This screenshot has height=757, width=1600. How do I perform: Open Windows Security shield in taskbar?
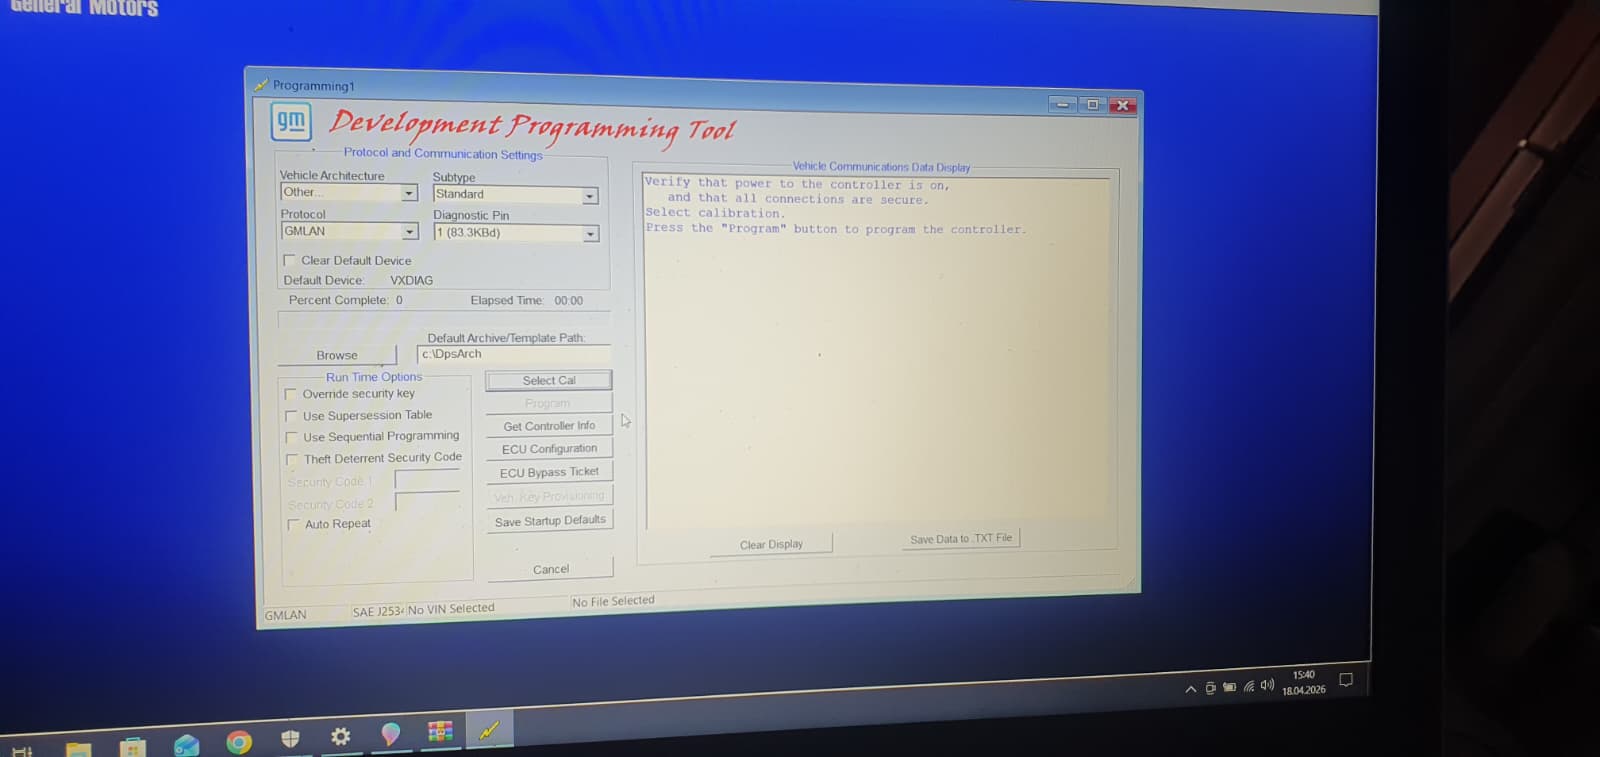290,739
